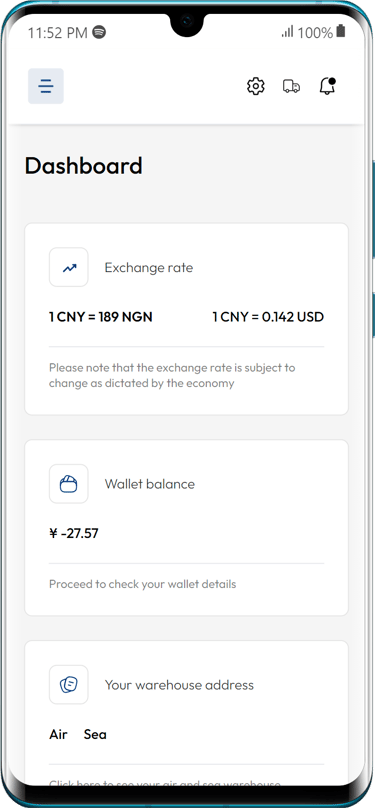This screenshot has width=375, height=808.
Task: Open the Wallet balance card title
Action: click(x=150, y=484)
